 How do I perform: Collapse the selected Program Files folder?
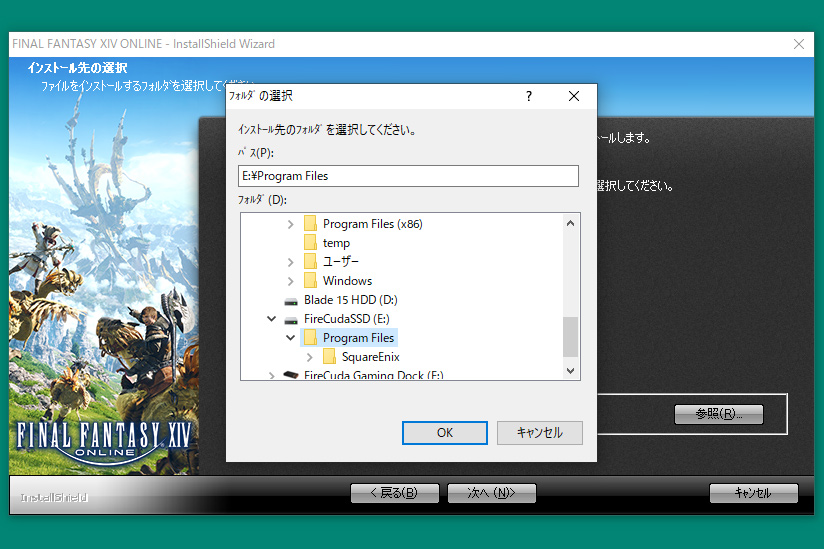[x=290, y=337]
